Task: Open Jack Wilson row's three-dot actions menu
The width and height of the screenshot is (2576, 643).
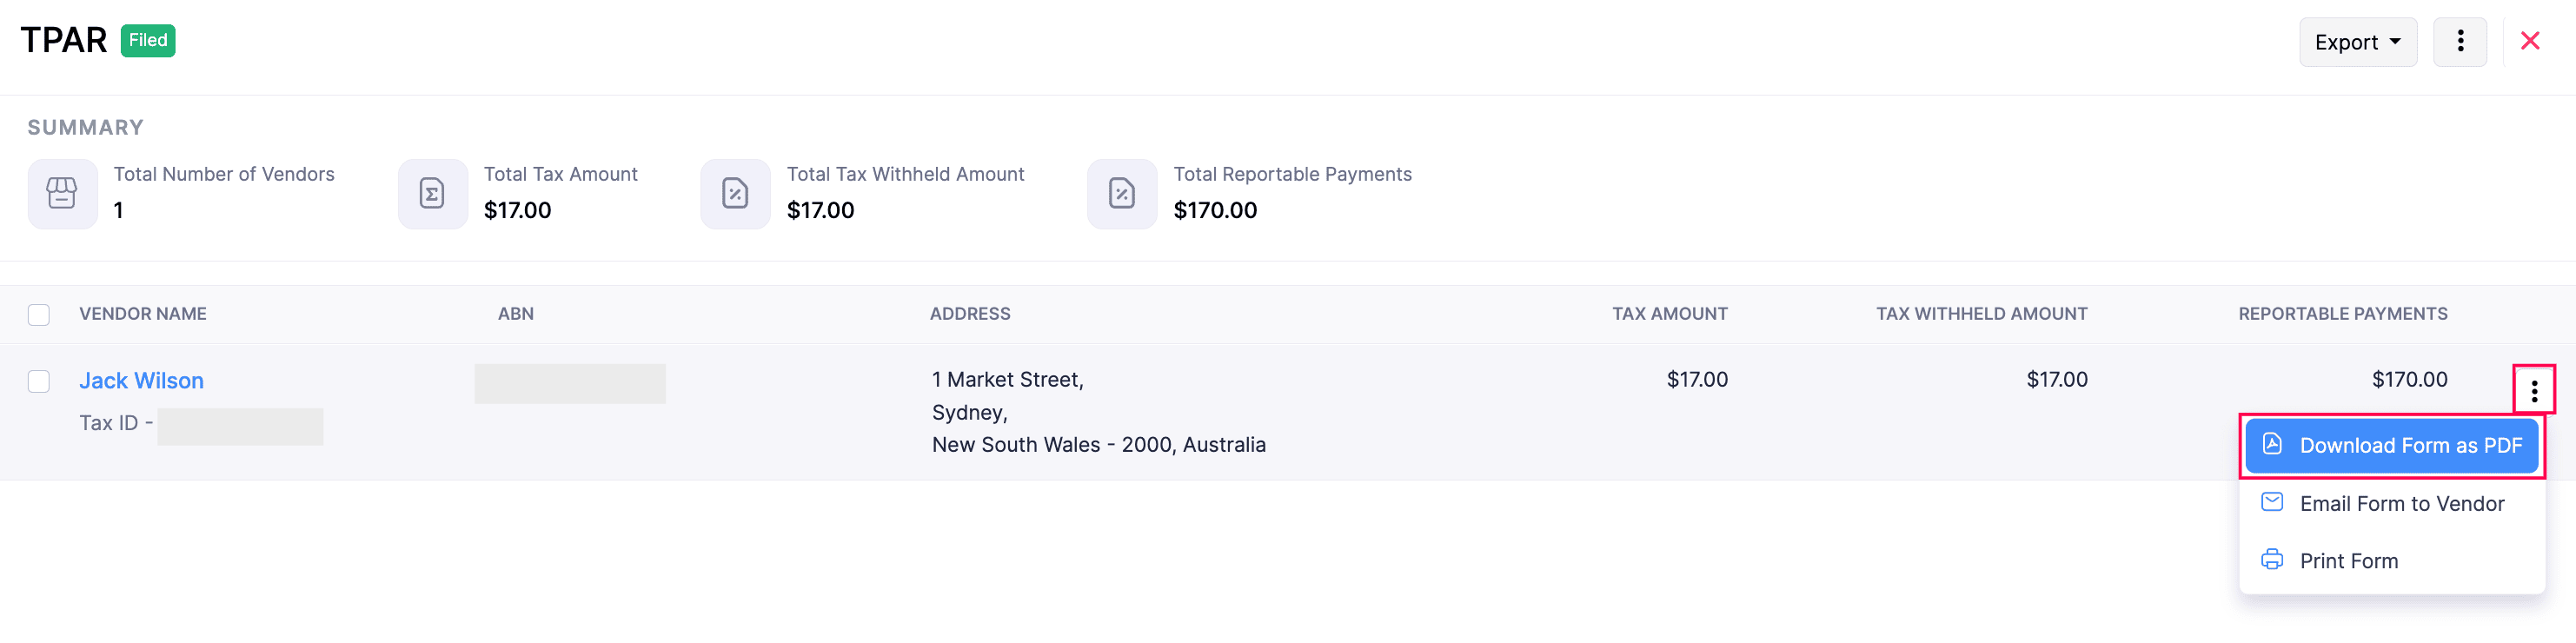Action: 2534,391
